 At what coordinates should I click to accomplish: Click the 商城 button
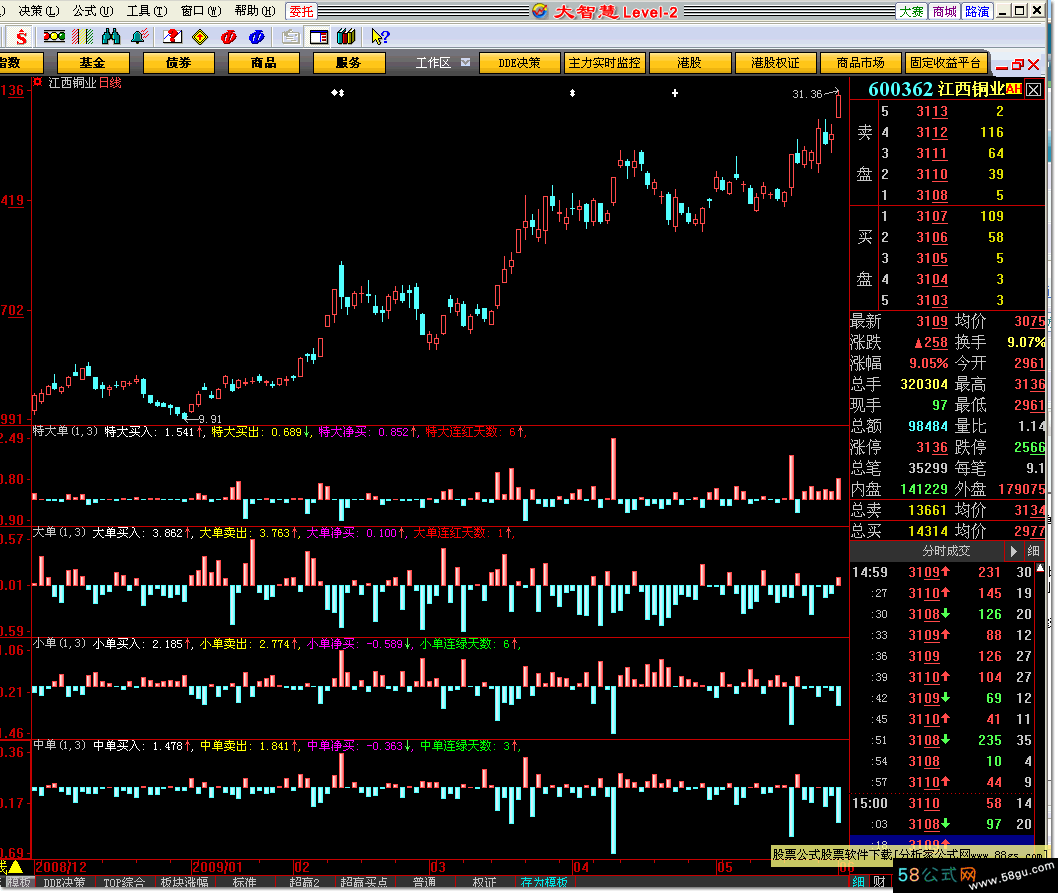[x=944, y=11]
